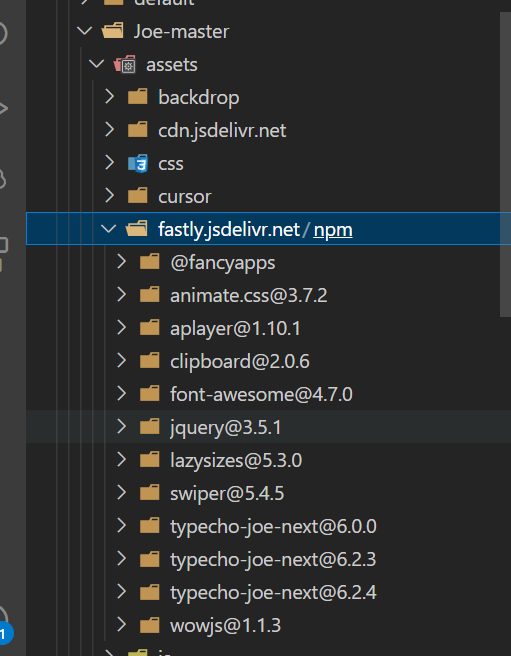This screenshot has height=656, width=511.
Task: Click the blue notification badge in activity bar
Action: (5, 635)
